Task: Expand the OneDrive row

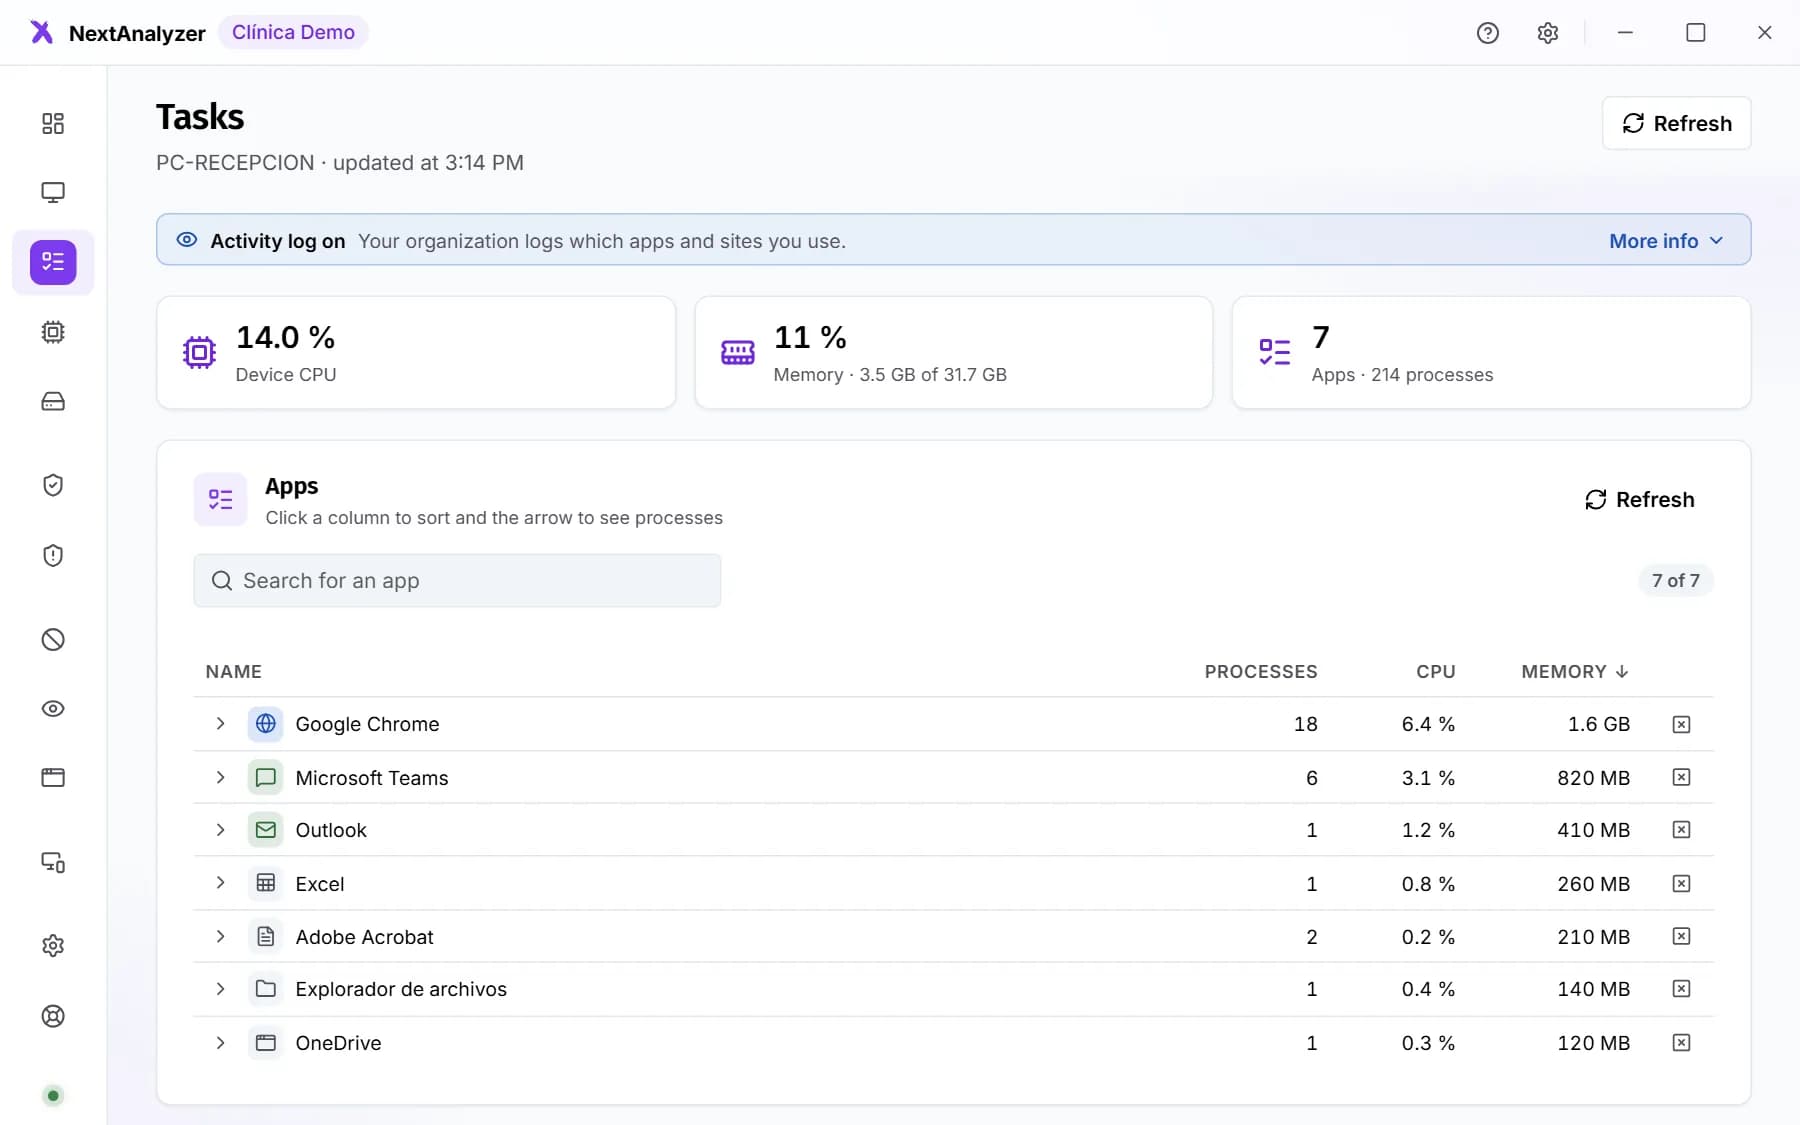Action: coord(220,1043)
